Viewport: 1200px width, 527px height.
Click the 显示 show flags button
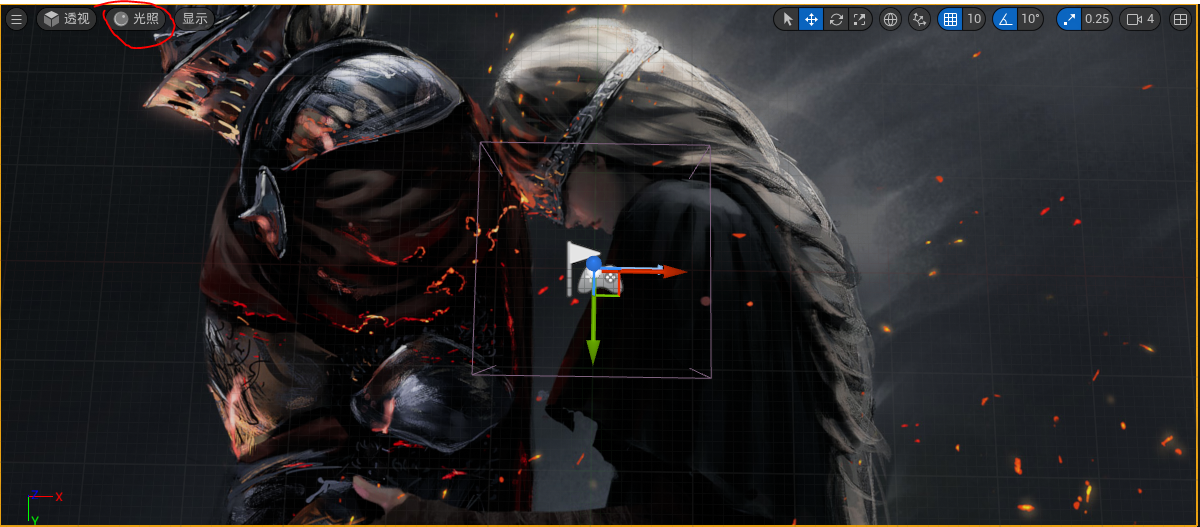coord(195,19)
